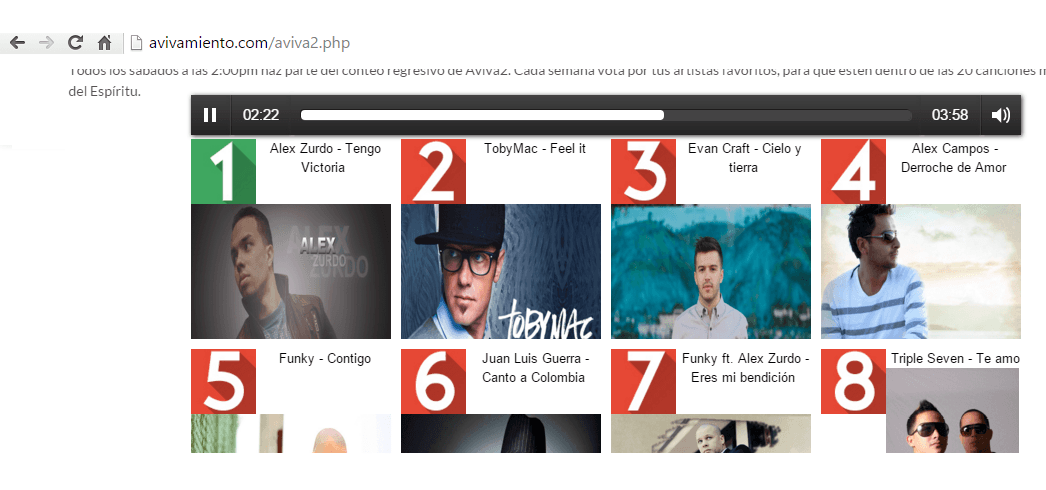Pause the audio player
The image size is (1046, 490).
[x=210, y=115]
